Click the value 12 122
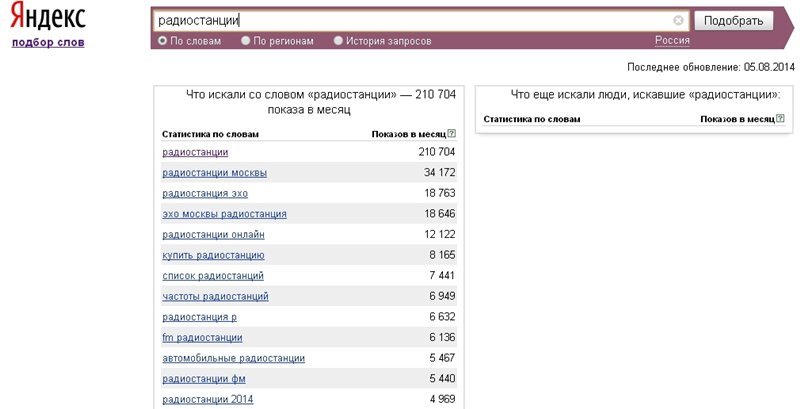This screenshot has height=409, width=800. click(439, 234)
